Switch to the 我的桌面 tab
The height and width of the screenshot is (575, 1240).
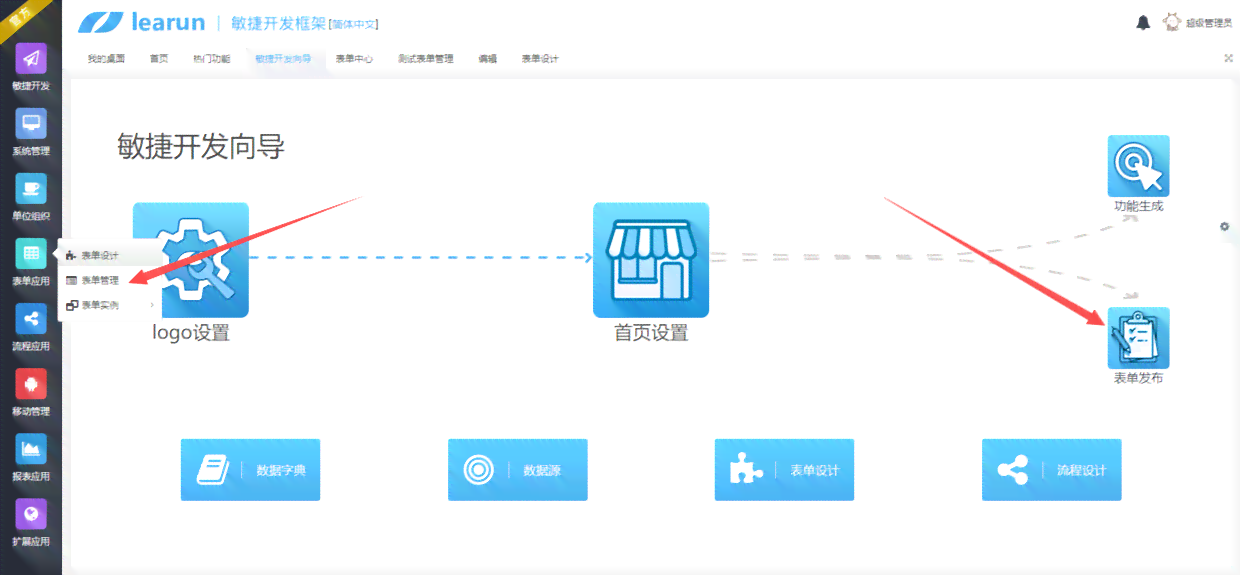coord(106,59)
